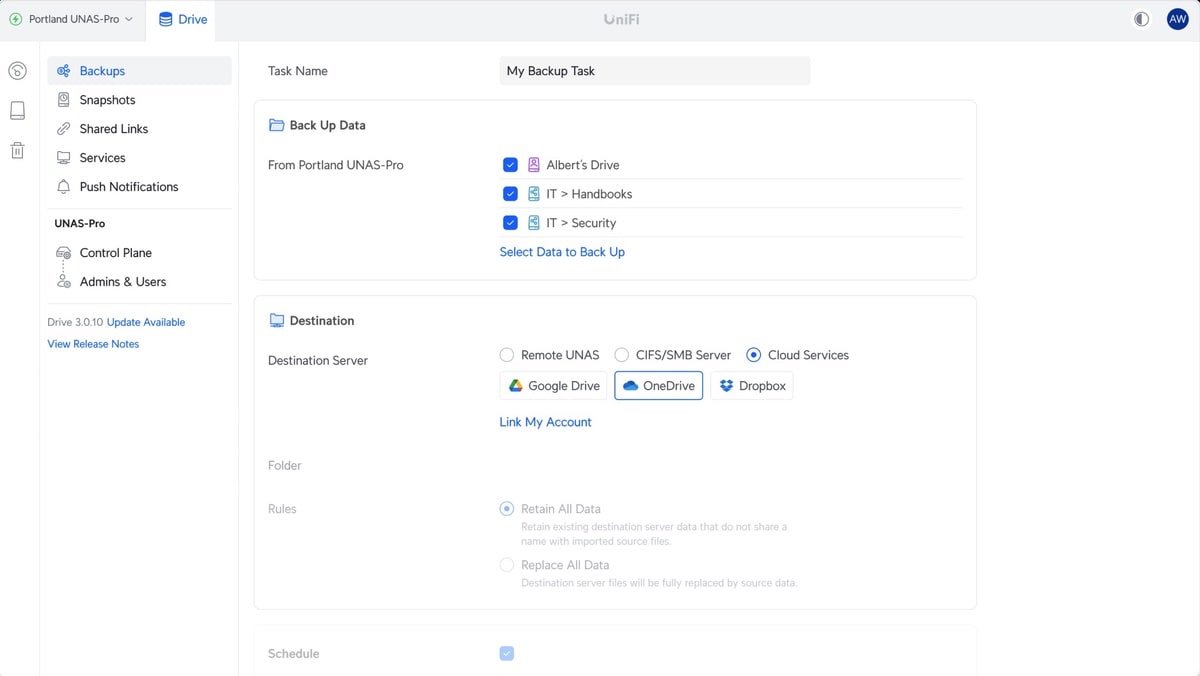Expand the Portland UNAS-Pro device dropdown
1200x676 pixels.
(72, 19)
